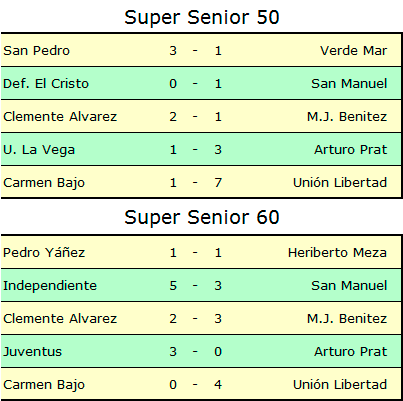Click Unión Libertad's score of 7
This screenshot has width=403, height=401.
[218, 183]
